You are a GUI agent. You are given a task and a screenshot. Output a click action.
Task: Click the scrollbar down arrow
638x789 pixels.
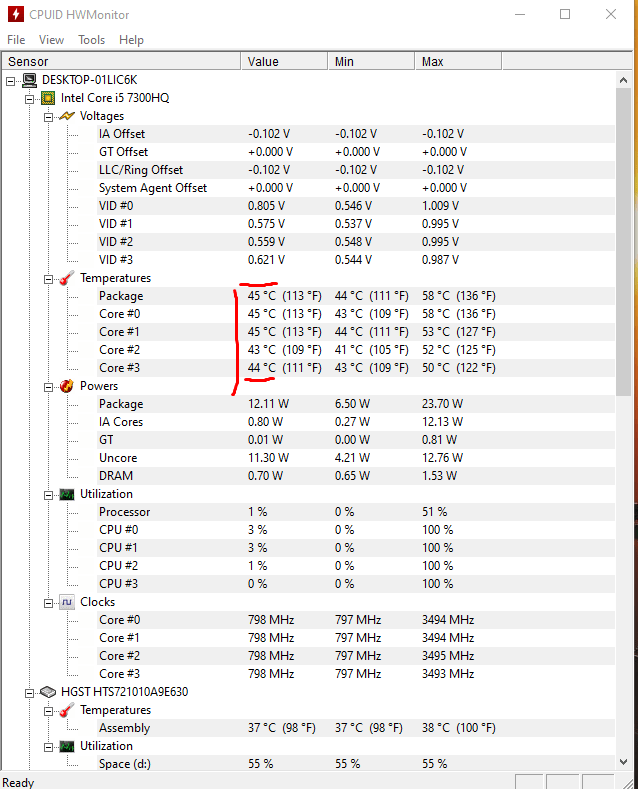click(x=623, y=762)
